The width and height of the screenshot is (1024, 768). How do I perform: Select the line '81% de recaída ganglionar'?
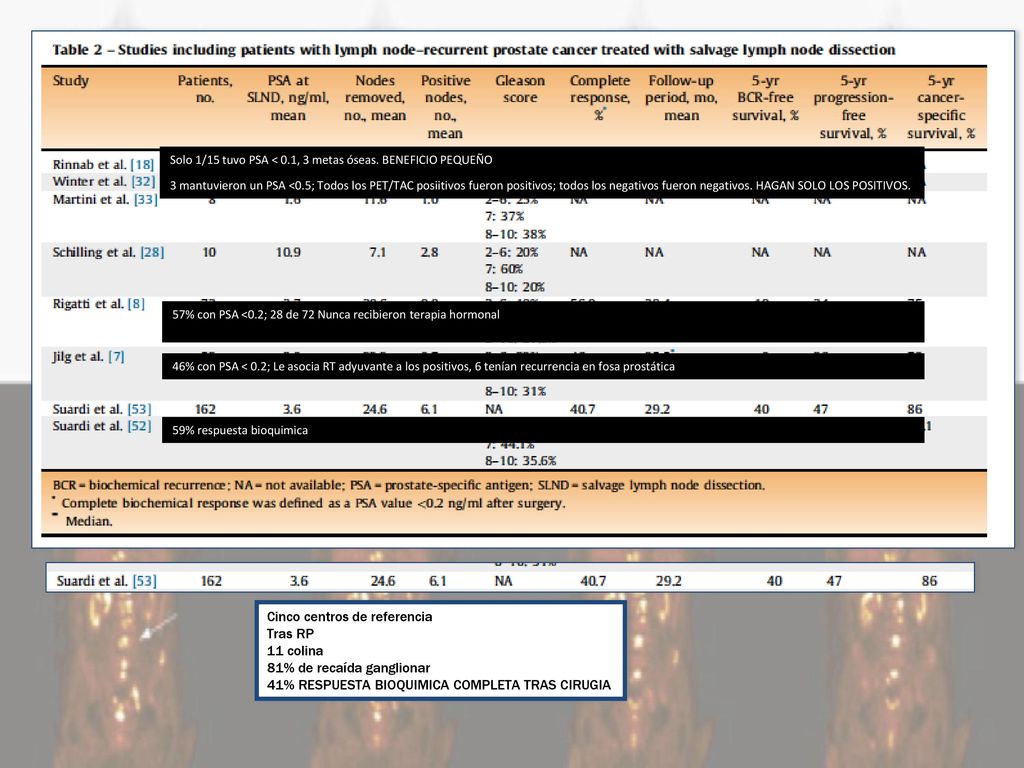[x=348, y=667]
